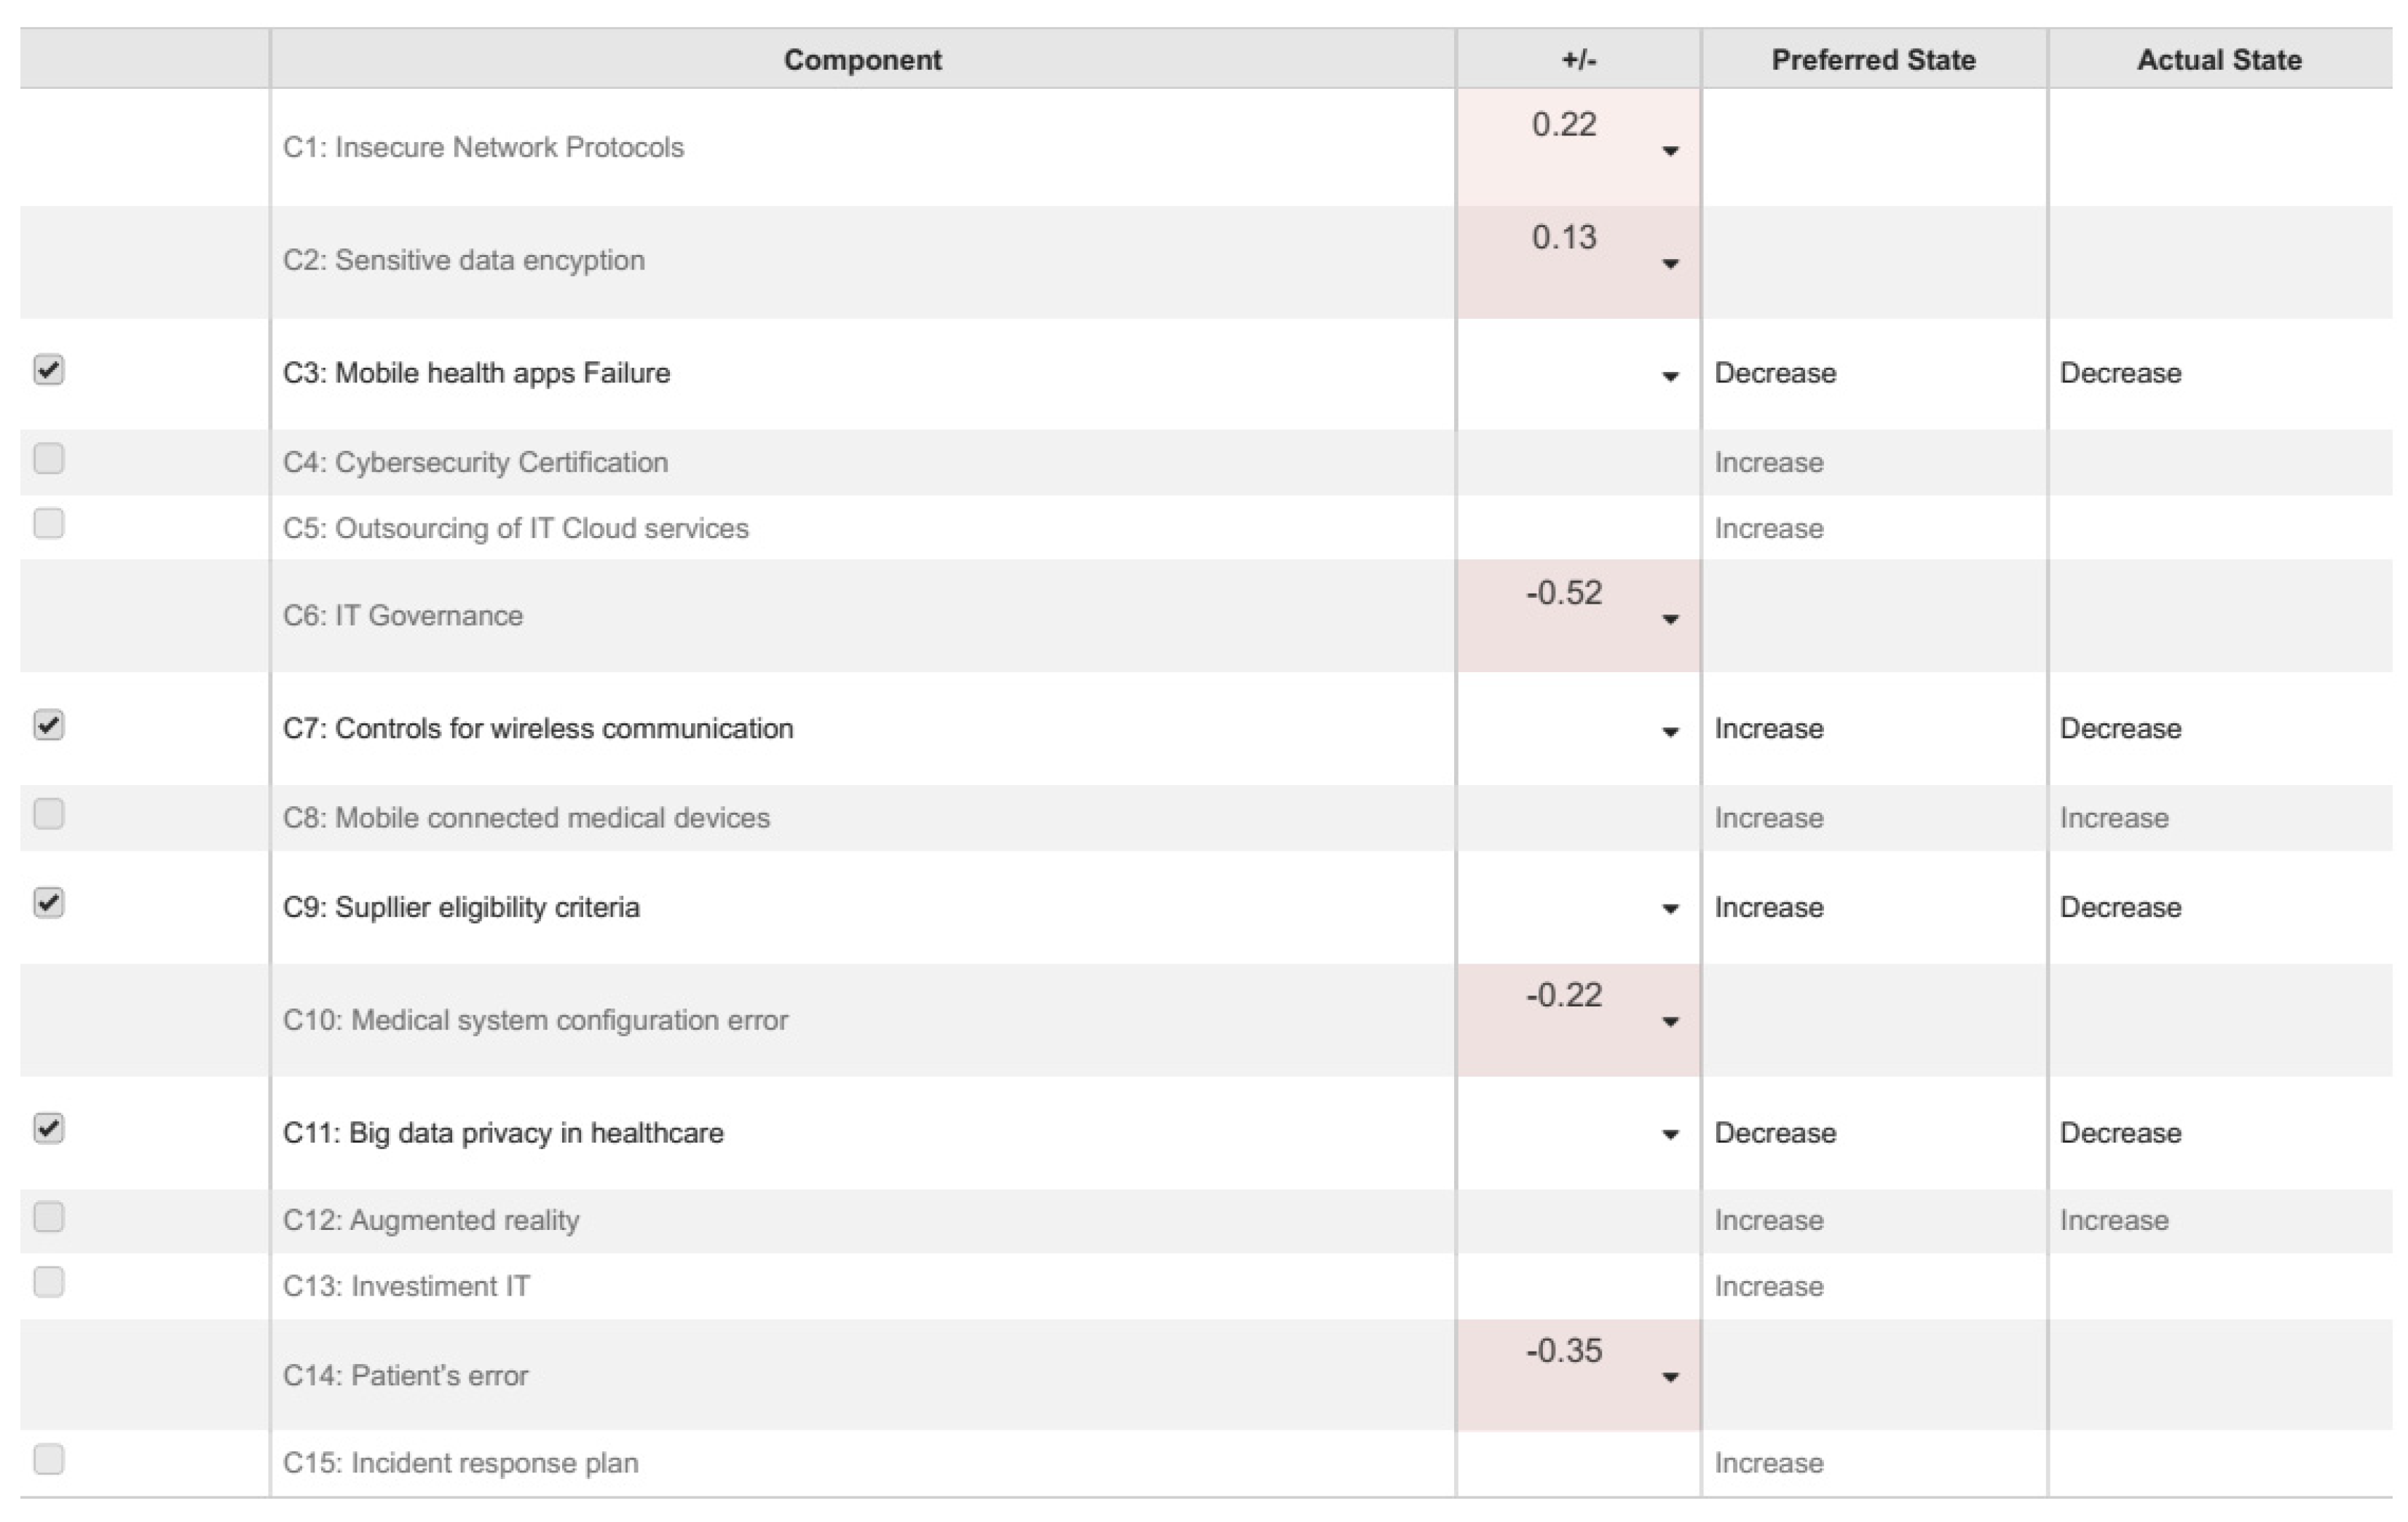Open the +/- dropdown arrow for C3 row
The height and width of the screenshot is (1522, 2408).
(x=1669, y=377)
